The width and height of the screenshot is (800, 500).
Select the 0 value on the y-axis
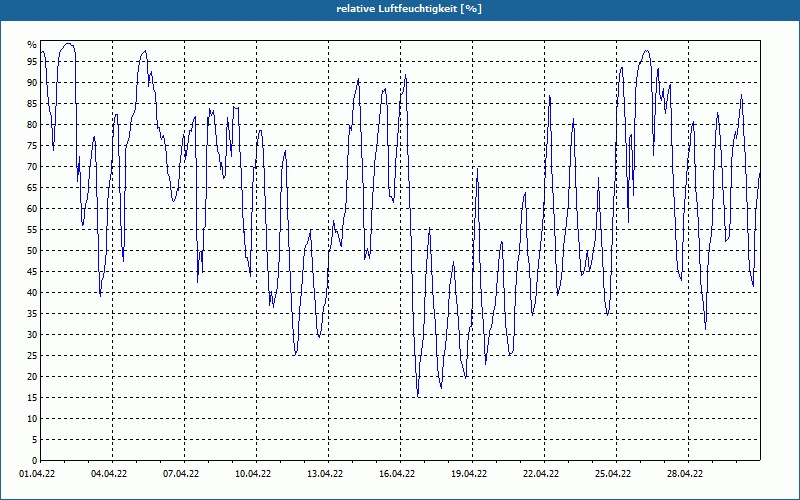[35, 461]
